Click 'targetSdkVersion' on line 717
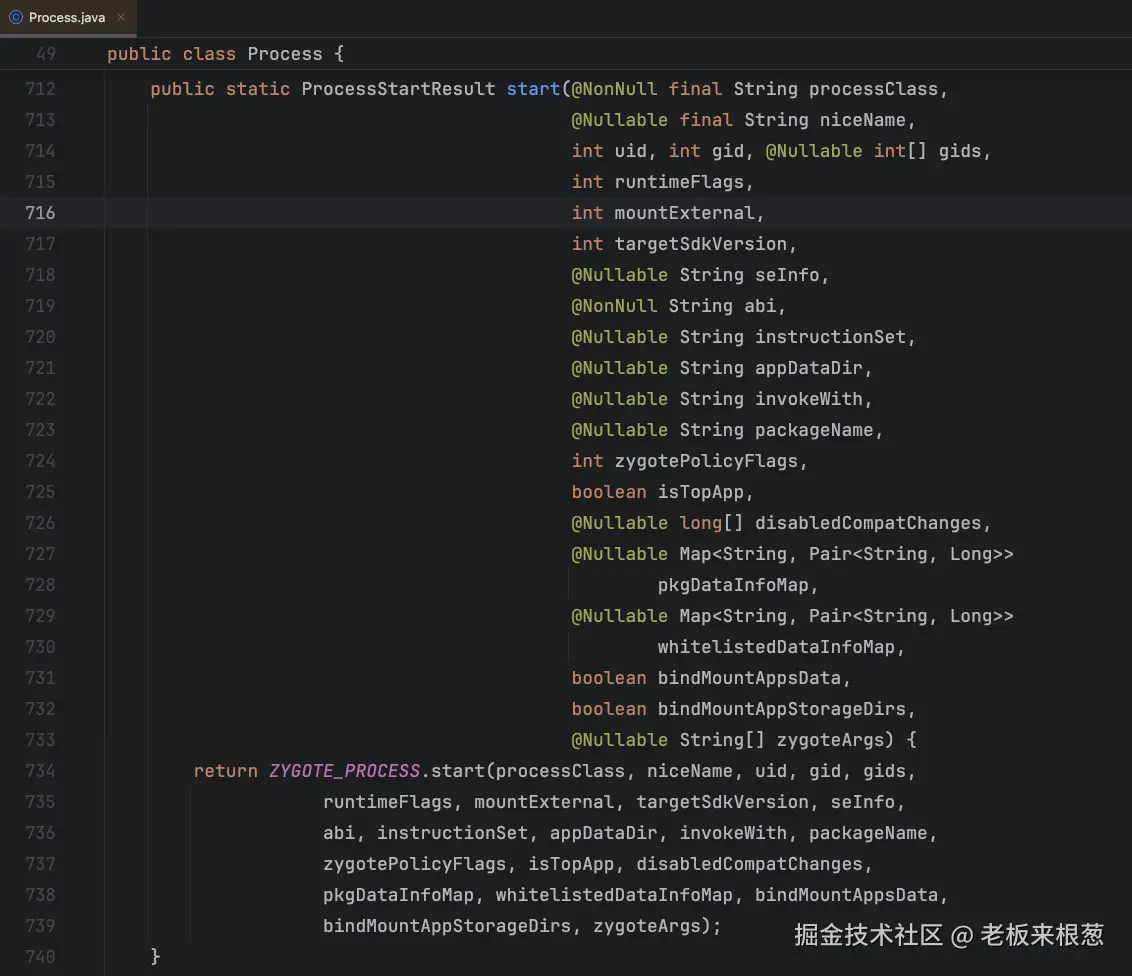The image size is (1132, 976). (x=700, y=244)
